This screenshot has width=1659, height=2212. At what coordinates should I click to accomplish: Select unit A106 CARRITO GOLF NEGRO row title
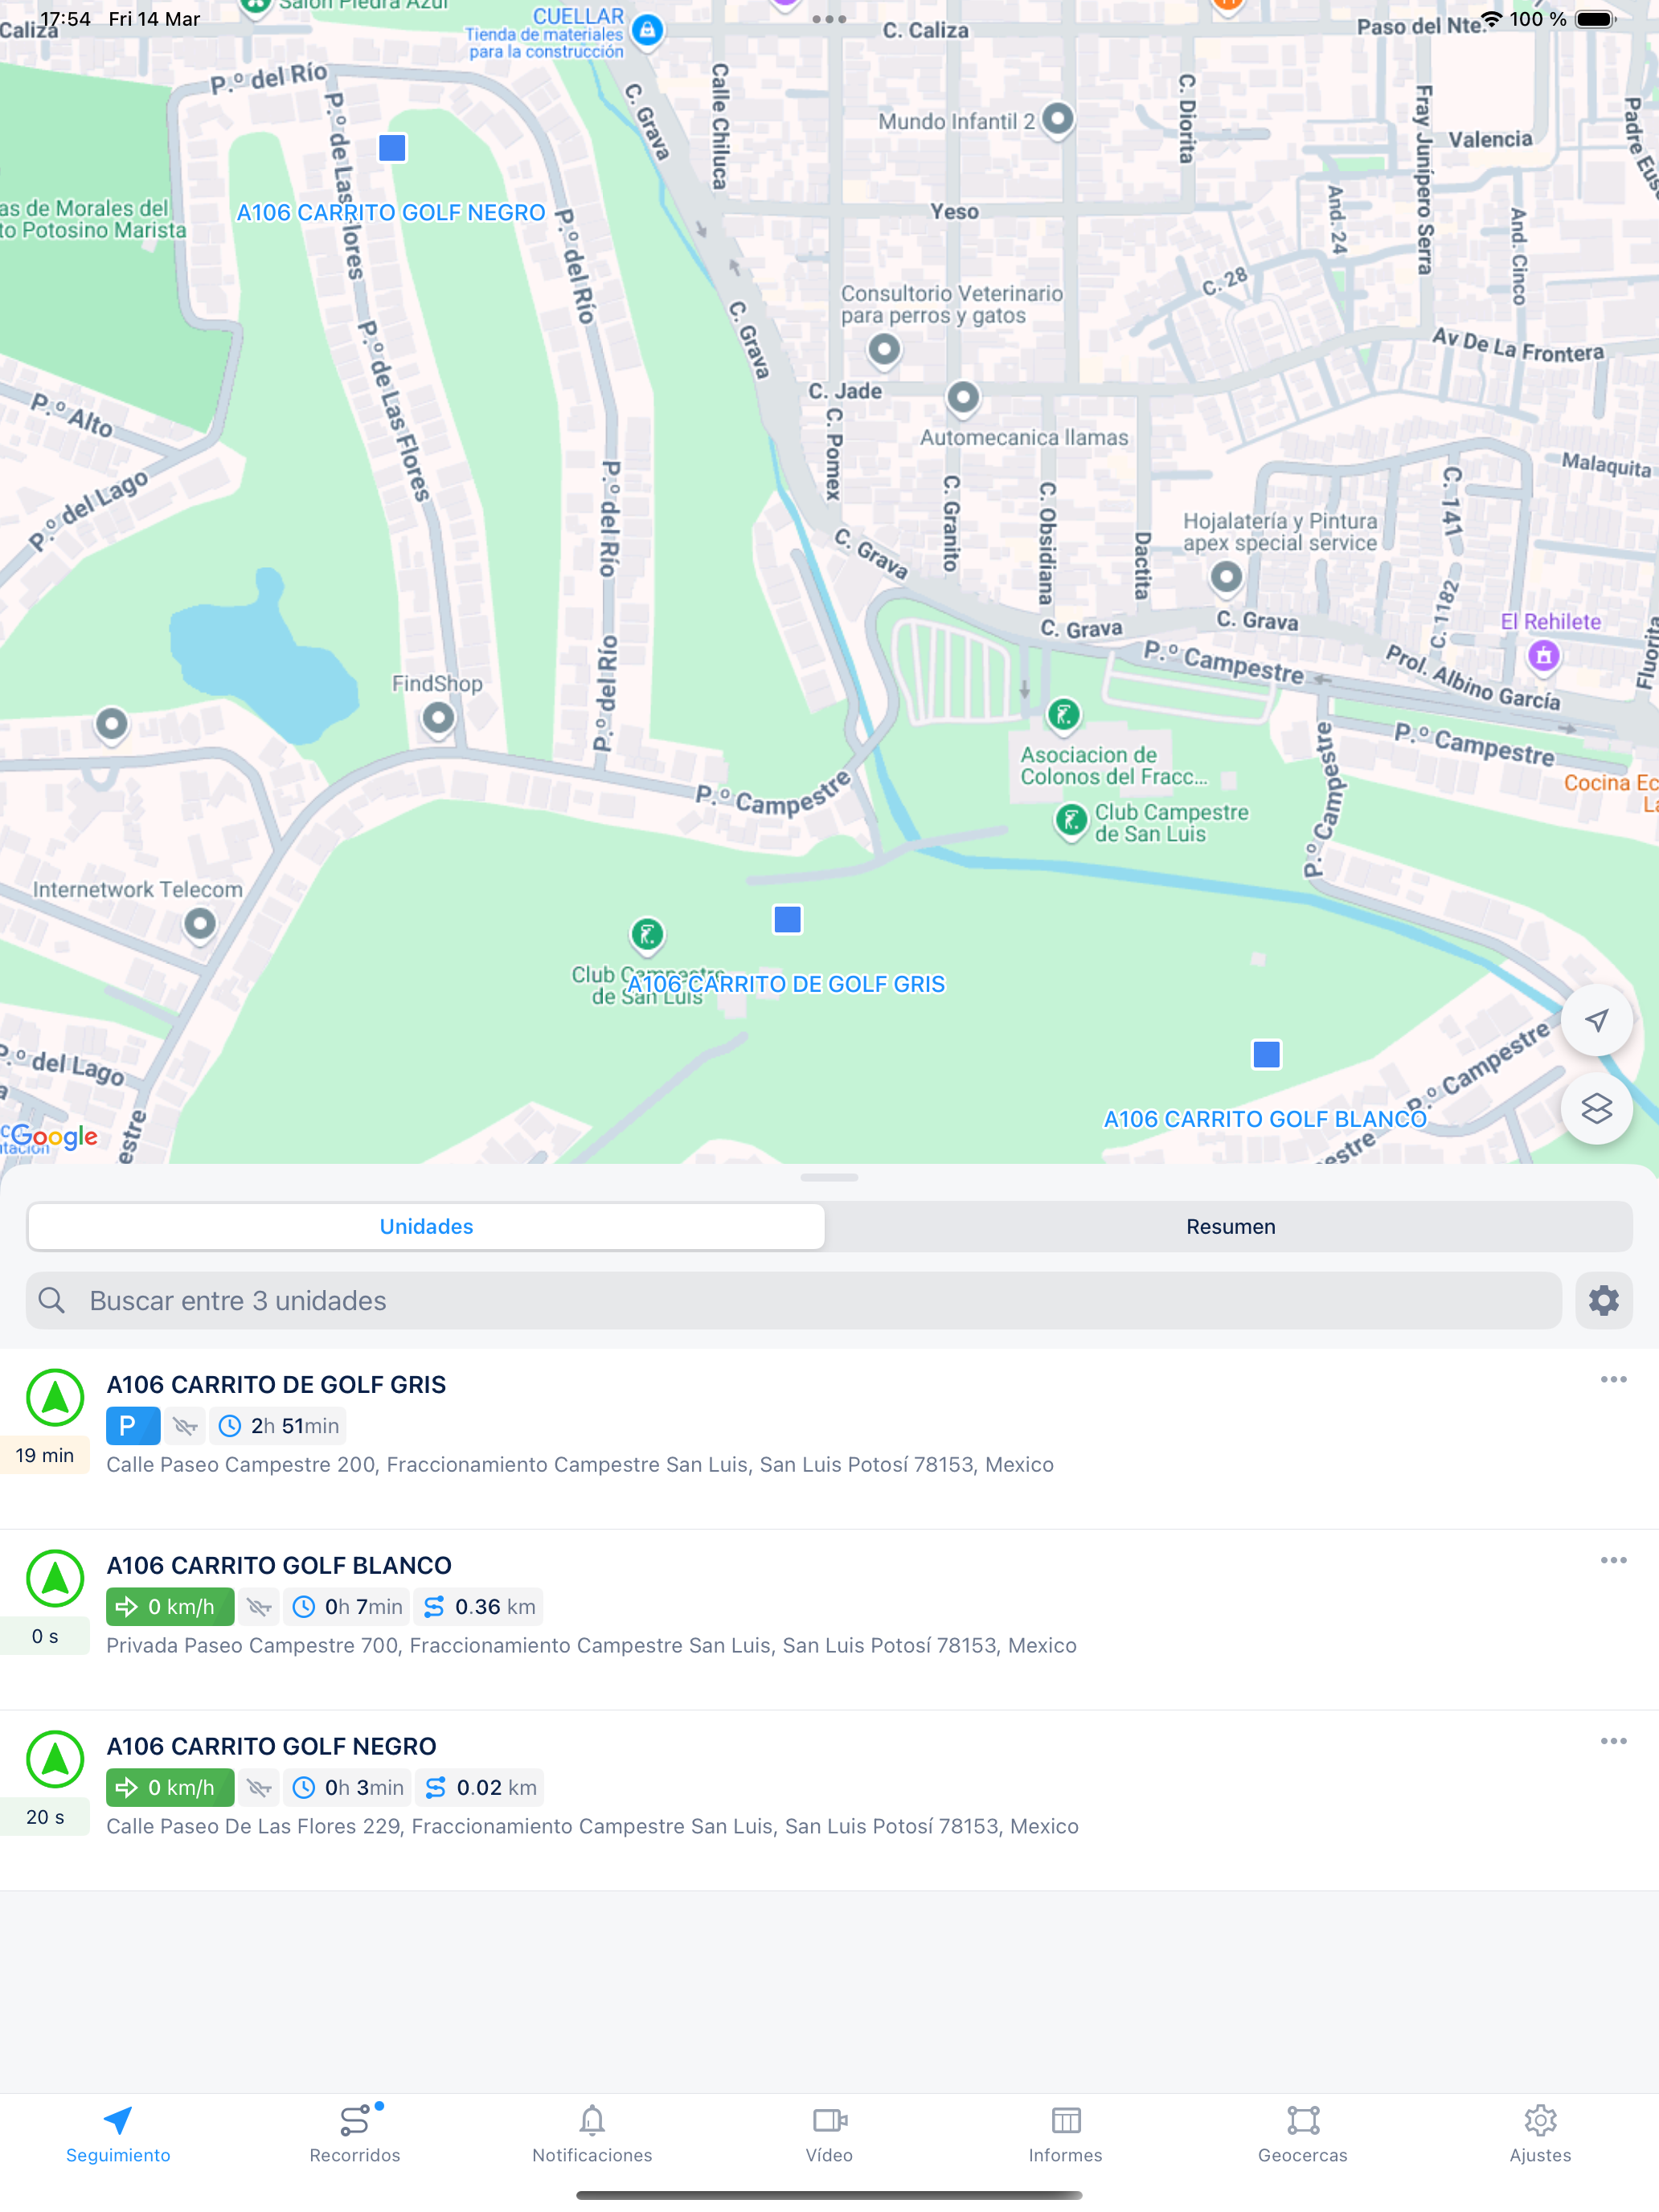tap(271, 1747)
